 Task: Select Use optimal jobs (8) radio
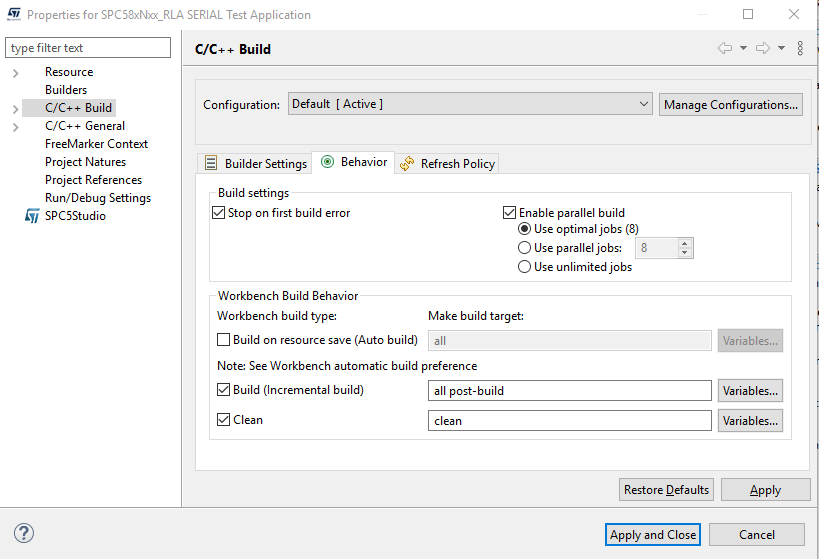click(x=524, y=229)
